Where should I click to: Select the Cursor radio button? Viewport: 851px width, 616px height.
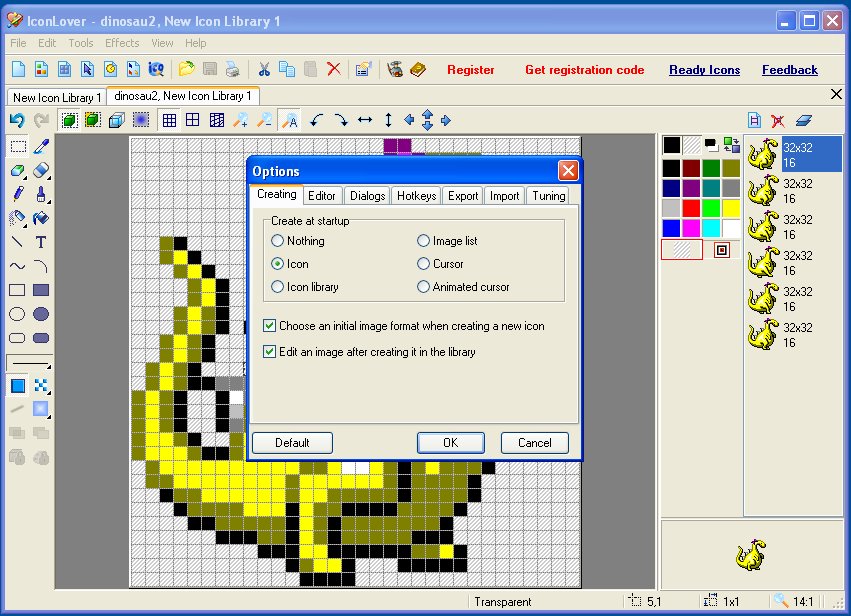(x=440, y=264)
